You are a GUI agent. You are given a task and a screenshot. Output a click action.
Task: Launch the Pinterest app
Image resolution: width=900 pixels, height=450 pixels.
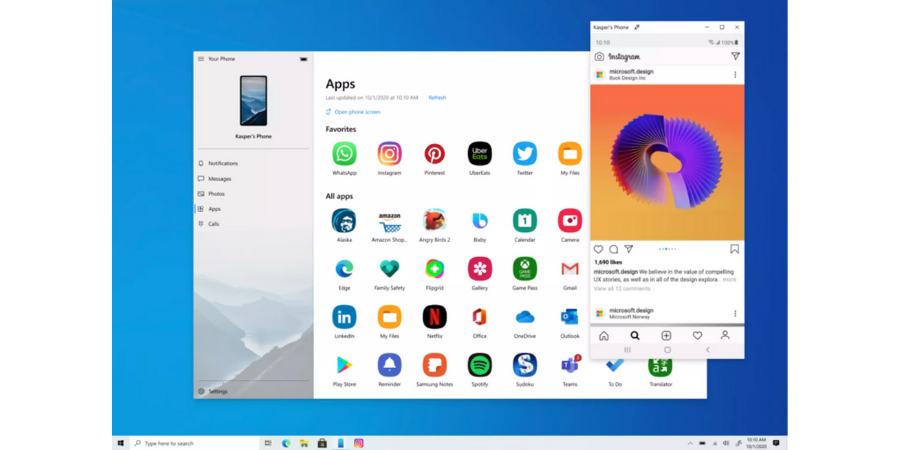click(x=434, y=154)
